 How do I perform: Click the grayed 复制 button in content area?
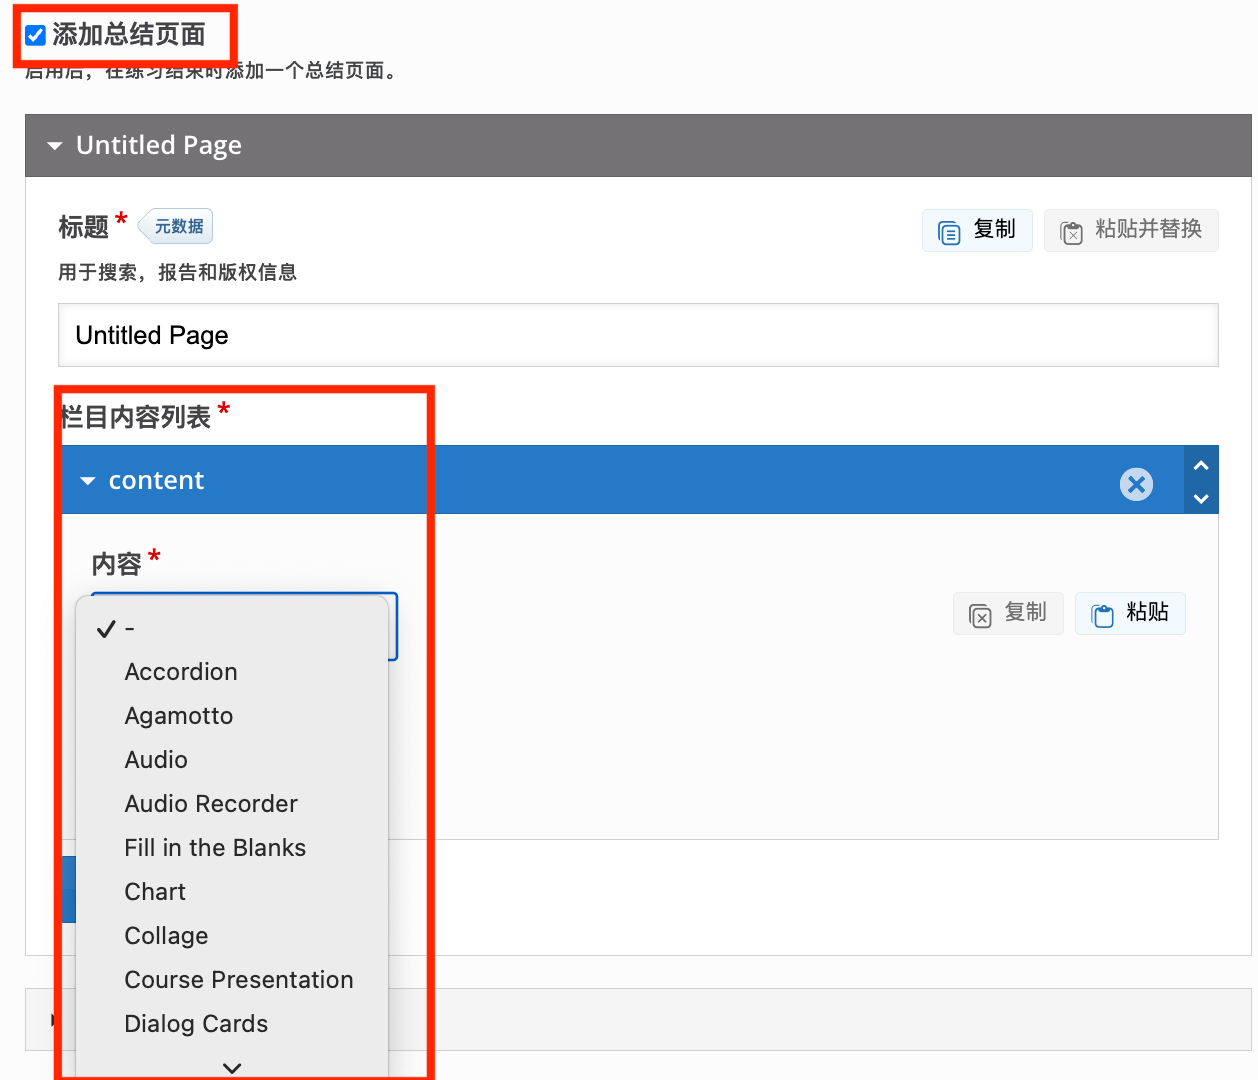(1008, 613)
